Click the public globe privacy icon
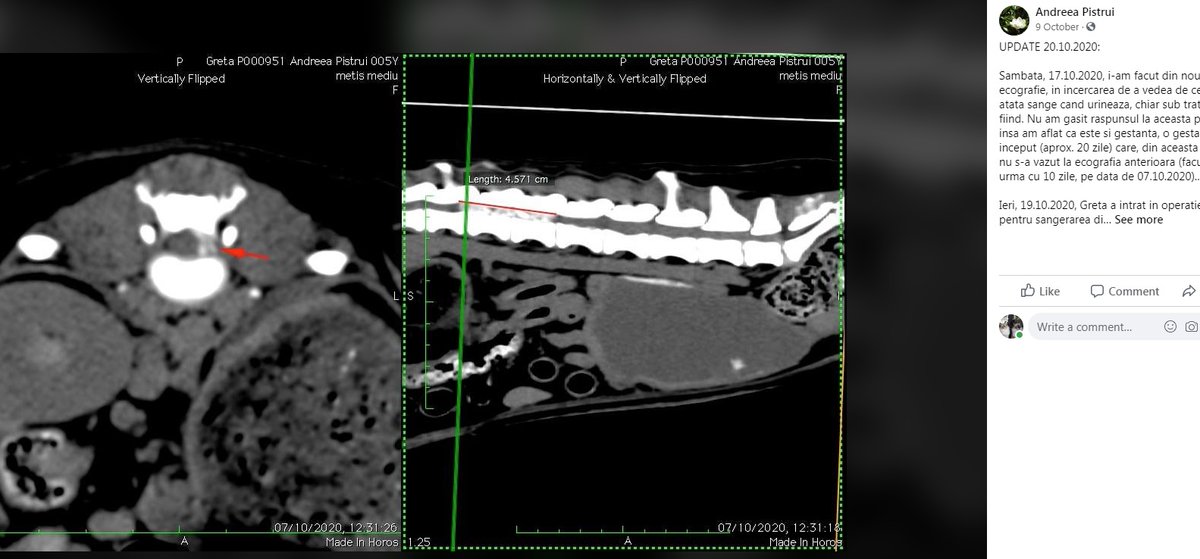 (1093, 28)
